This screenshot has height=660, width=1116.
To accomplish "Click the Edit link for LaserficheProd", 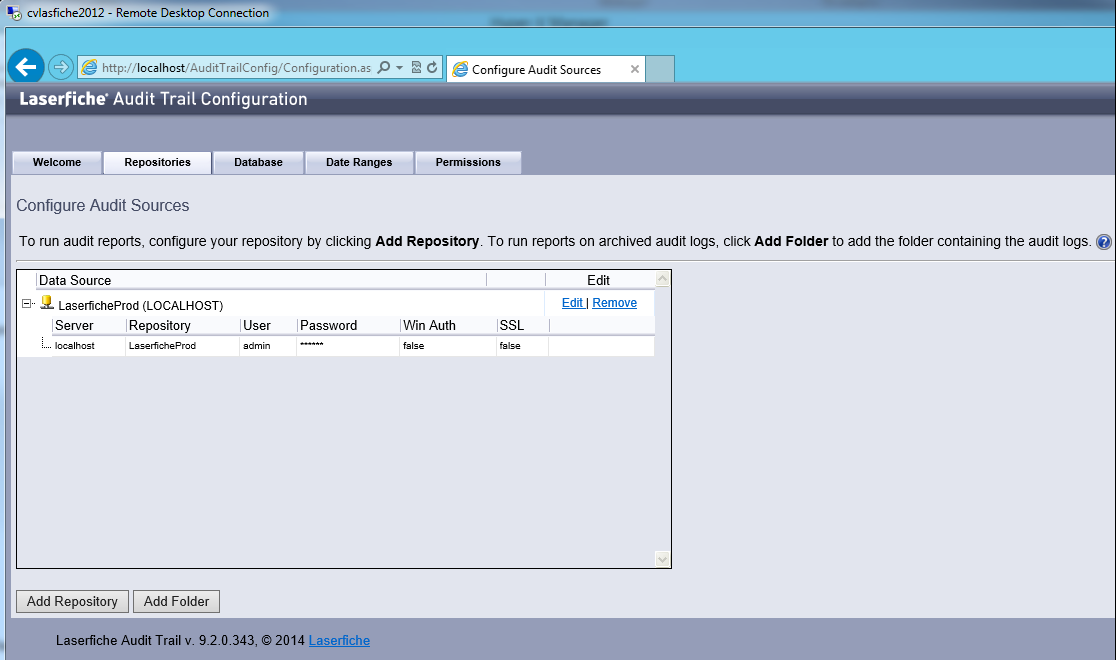I will [572, 303].
